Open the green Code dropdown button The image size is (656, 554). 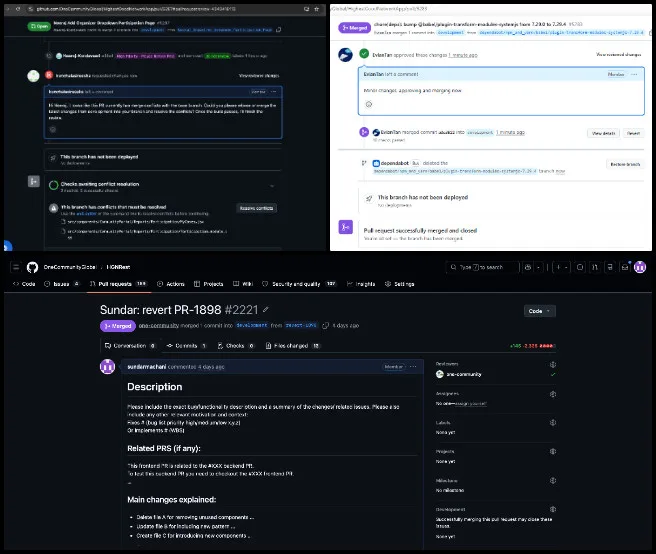540,311
